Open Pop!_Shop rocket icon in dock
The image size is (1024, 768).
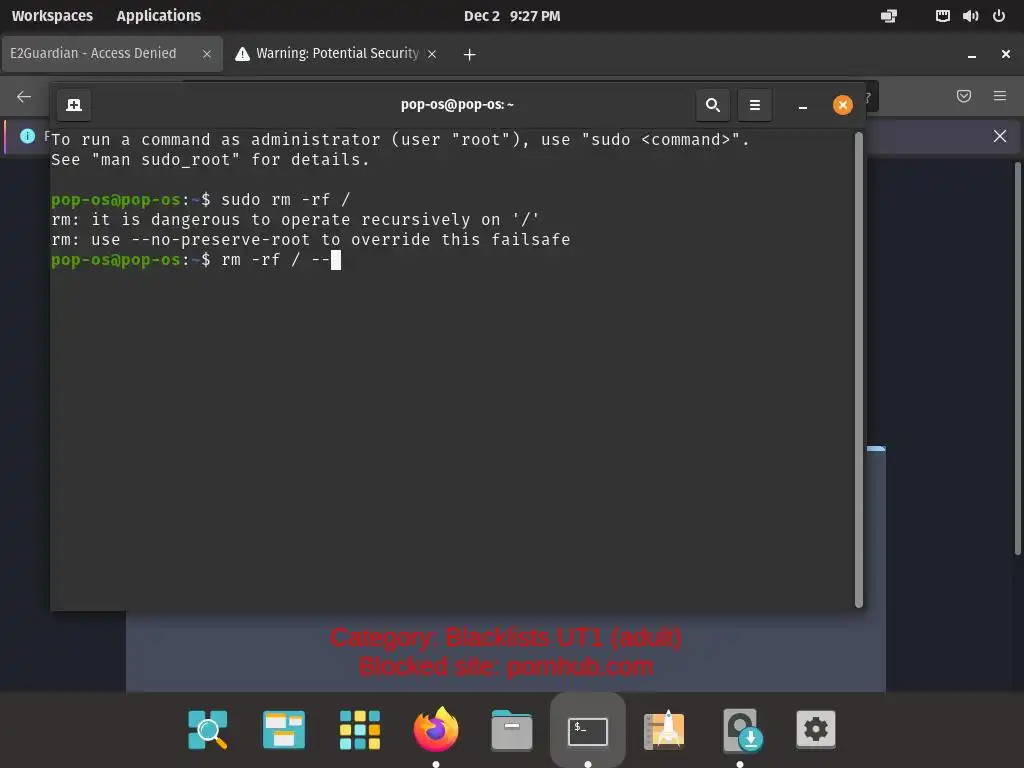[664, 729]
